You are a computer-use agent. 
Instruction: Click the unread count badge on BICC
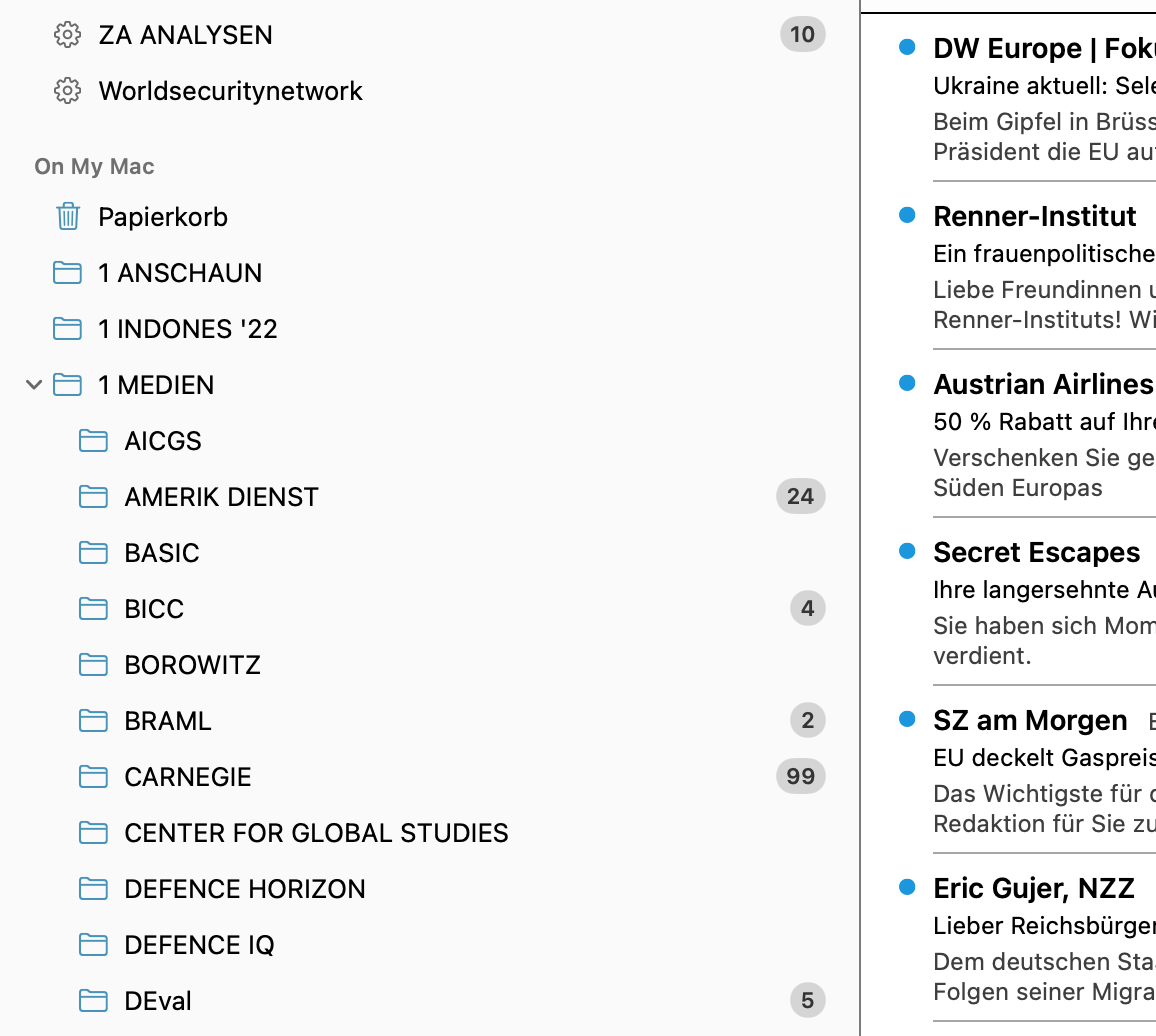click(807, 608)
